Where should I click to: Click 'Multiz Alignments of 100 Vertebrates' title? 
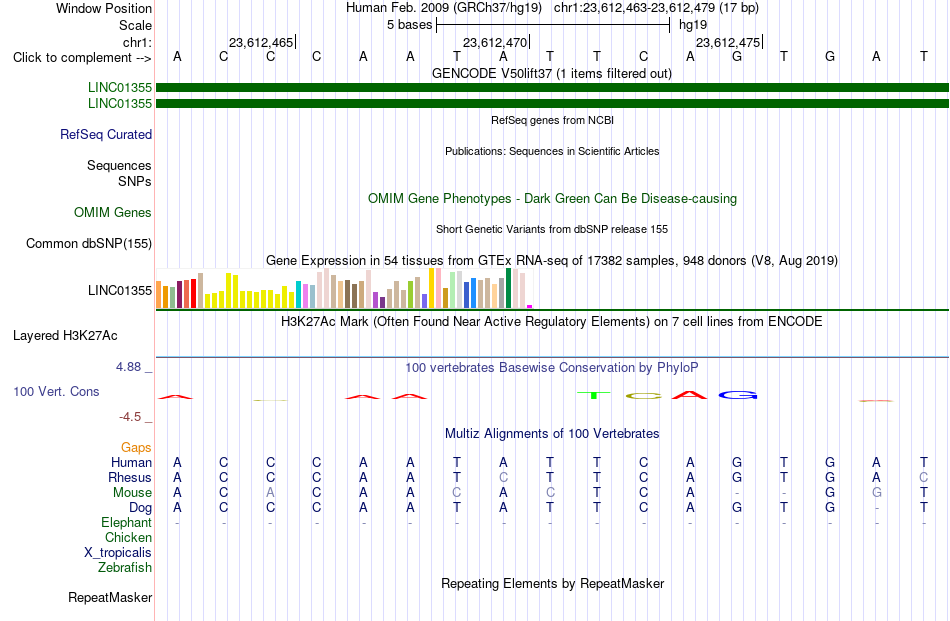552,433
